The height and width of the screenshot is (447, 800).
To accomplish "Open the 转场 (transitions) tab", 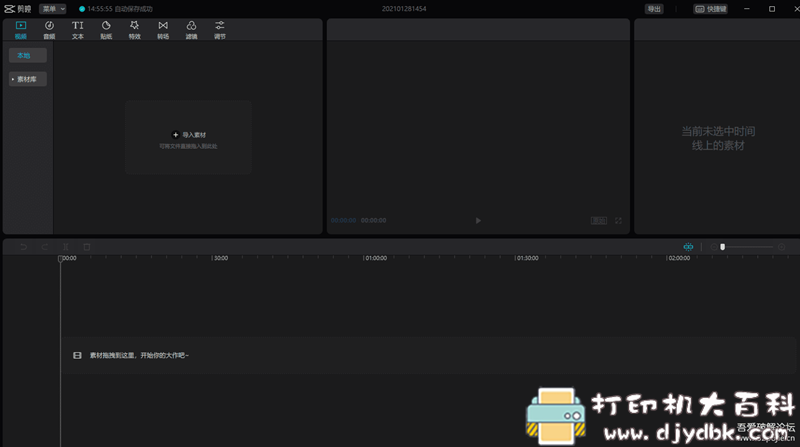I will (163, 30).
